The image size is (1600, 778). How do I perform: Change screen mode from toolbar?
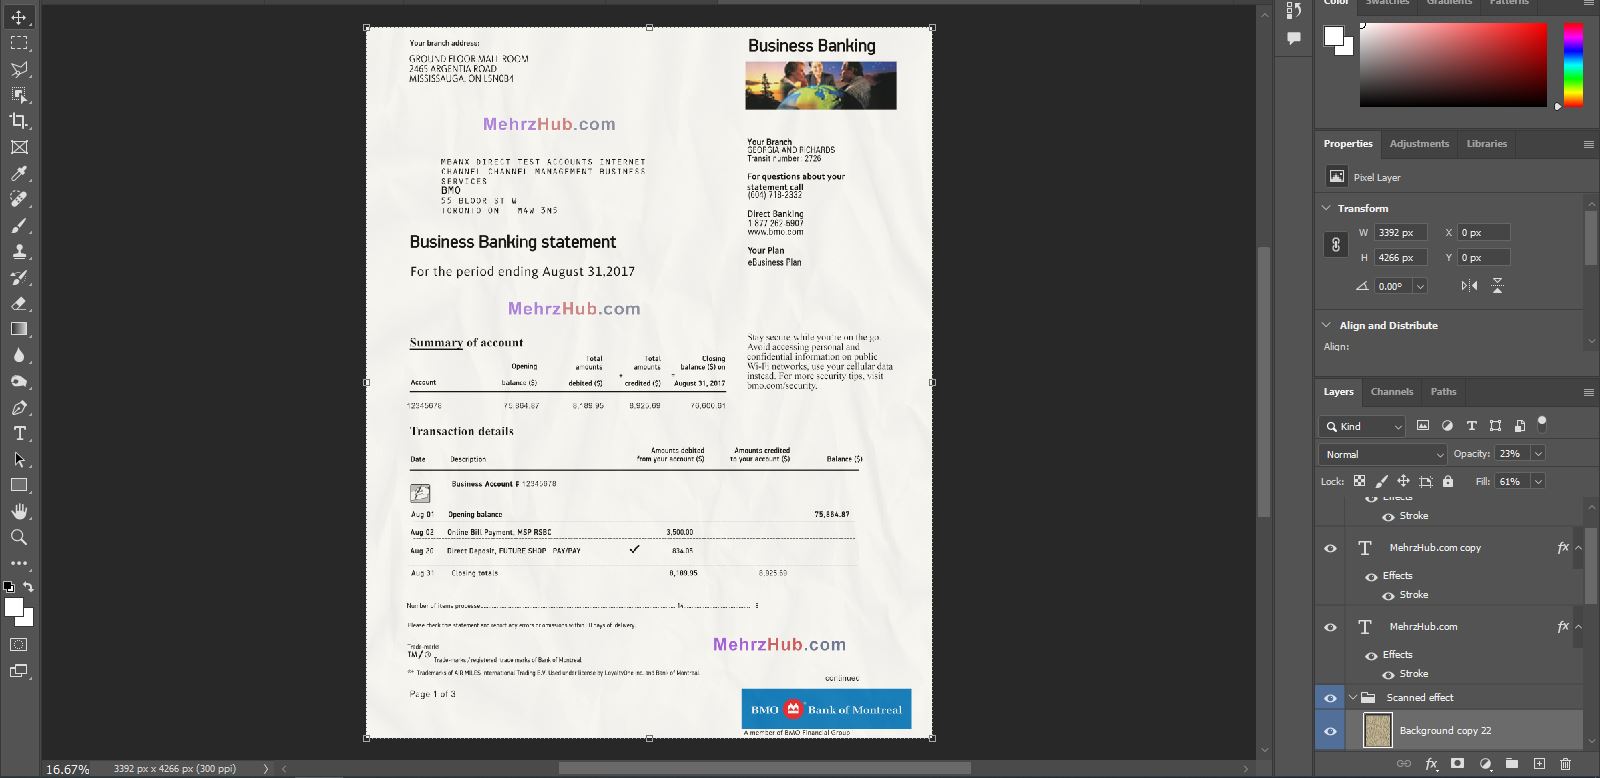(19, 671)
